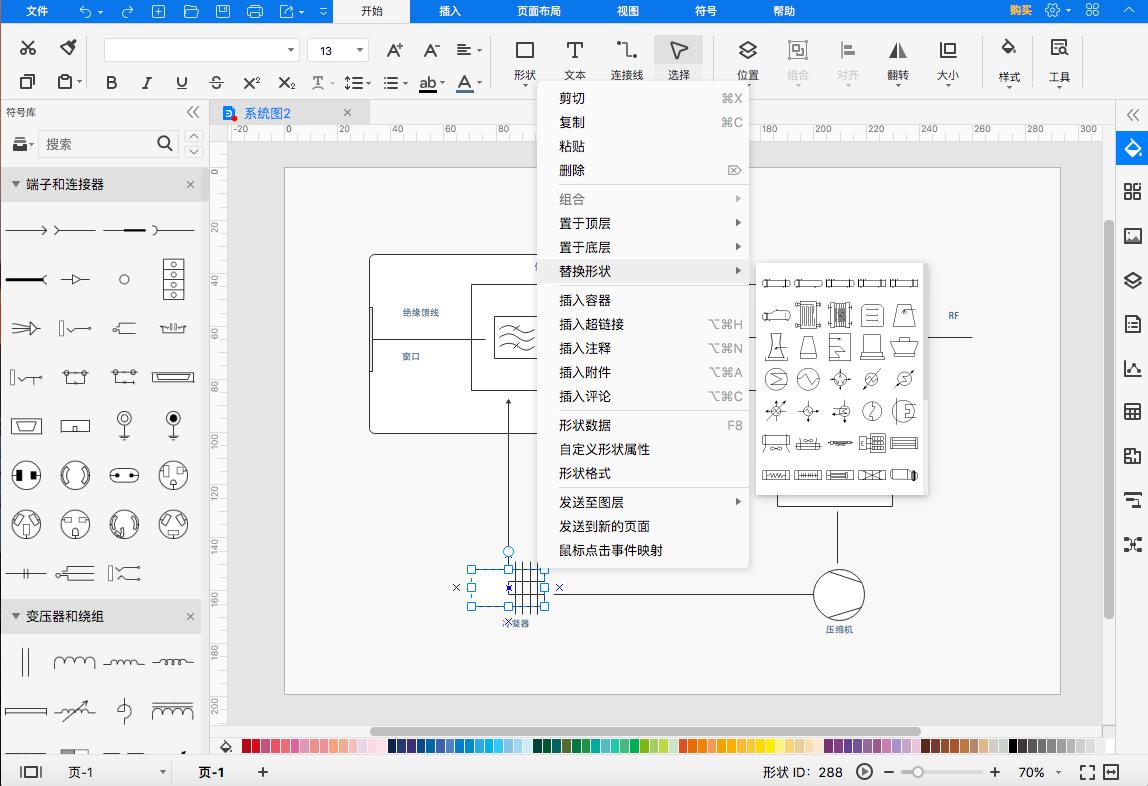The height and width of the screenshot is (786, 1148).
Task: Open the 组合 submenu arrow
Action: point(737,199)
